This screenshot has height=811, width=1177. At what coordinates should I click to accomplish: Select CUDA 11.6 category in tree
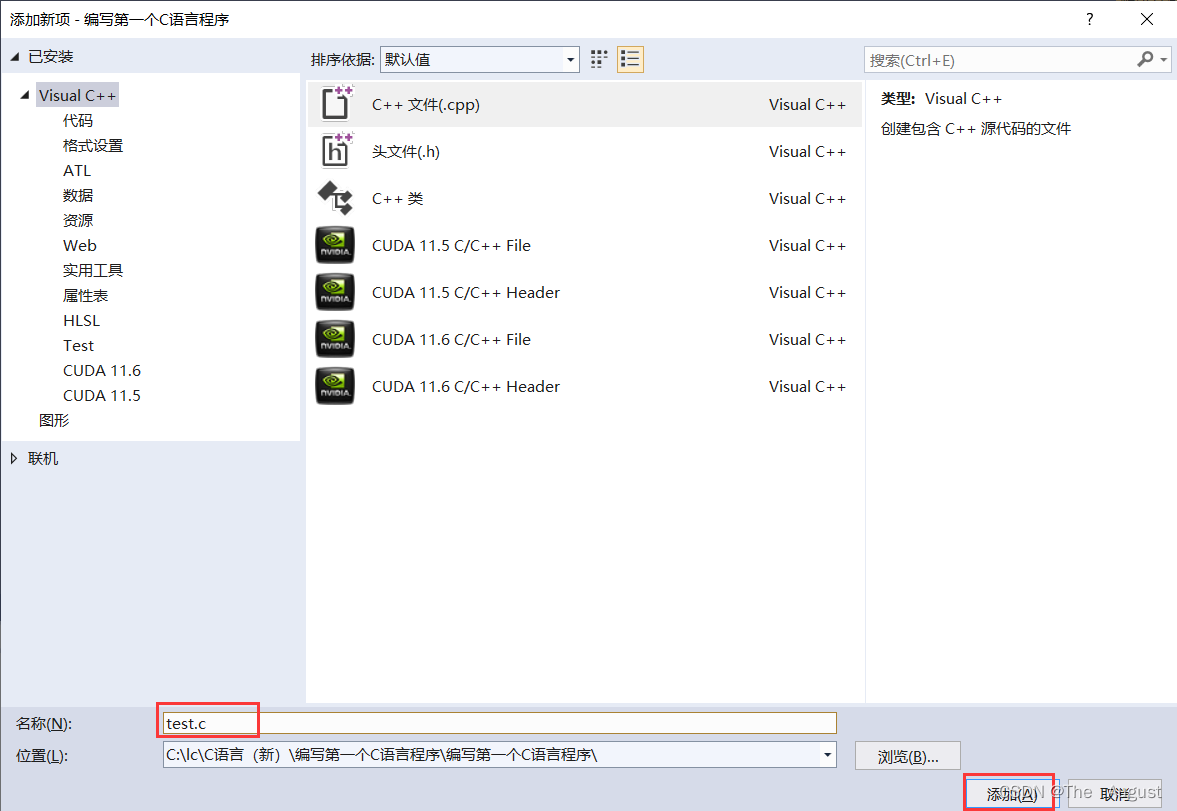(102, 370)
